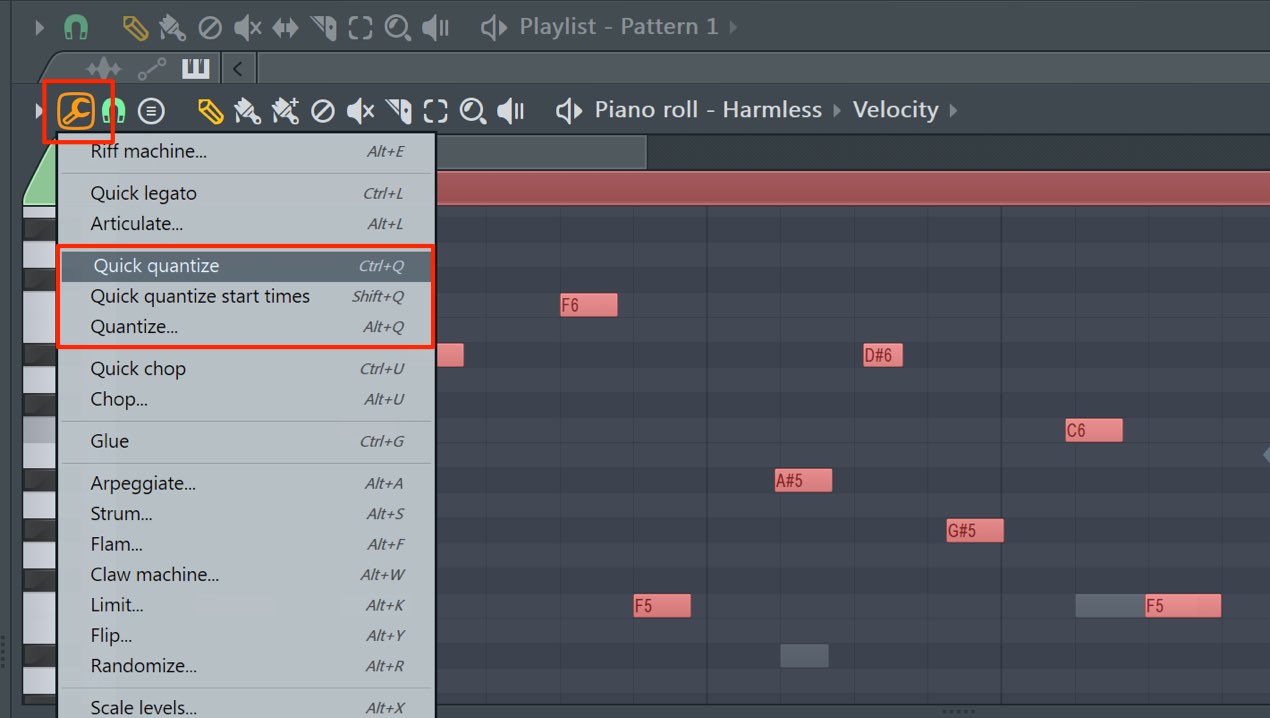Select the F6 note
1270x718 pixels.
[x=589, y=305]
